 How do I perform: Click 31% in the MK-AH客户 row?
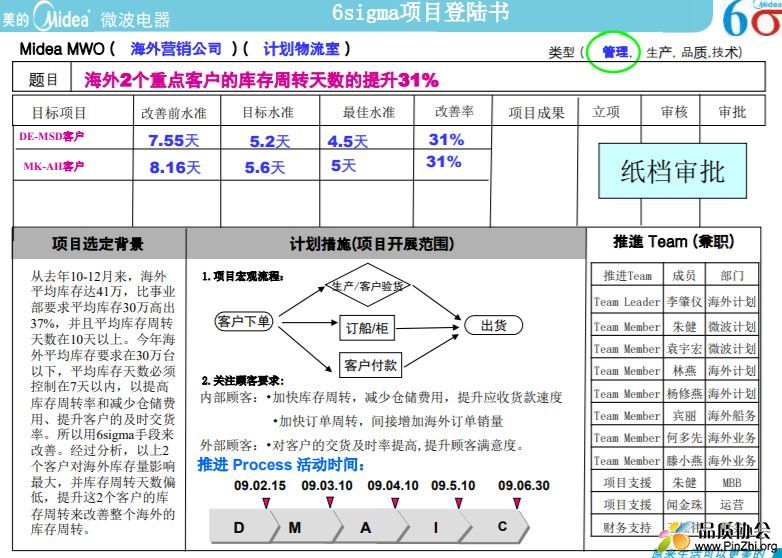[x=443, y=162]
